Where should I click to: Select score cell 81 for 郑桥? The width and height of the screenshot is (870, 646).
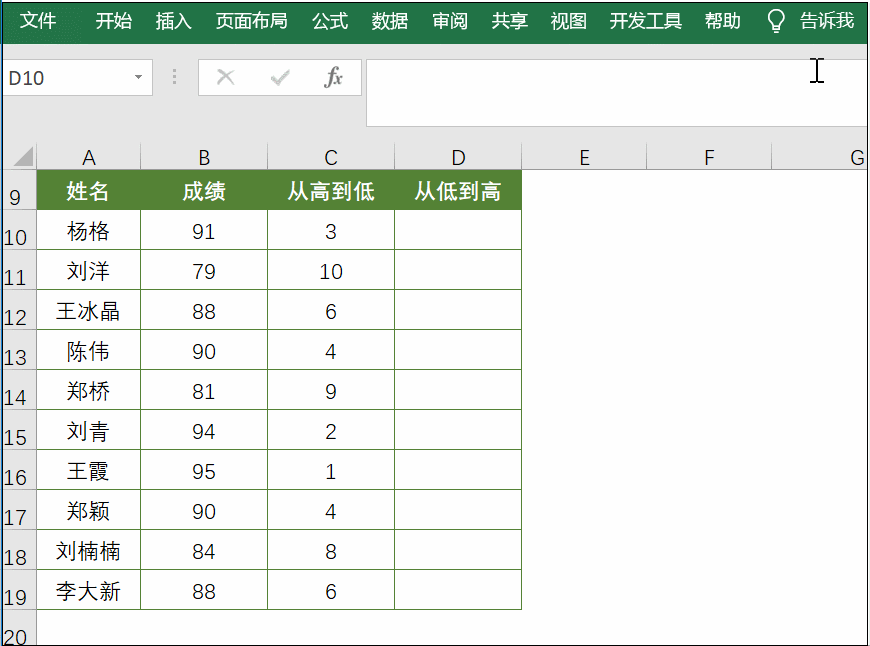(x=204, y=390)
